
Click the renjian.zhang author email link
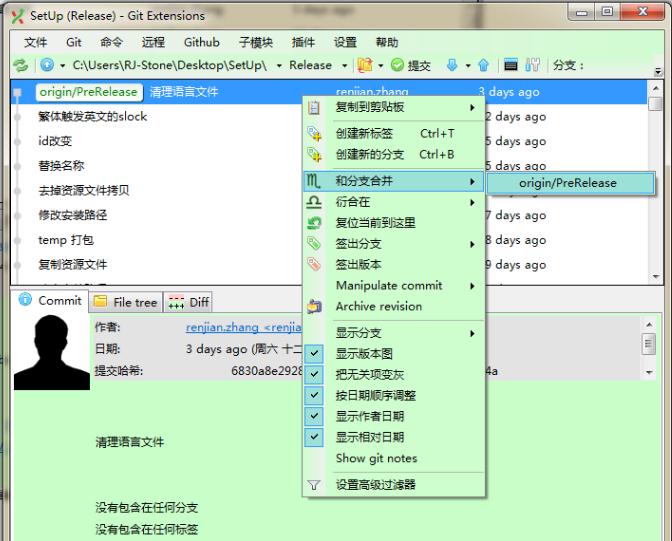click(243, 327)
